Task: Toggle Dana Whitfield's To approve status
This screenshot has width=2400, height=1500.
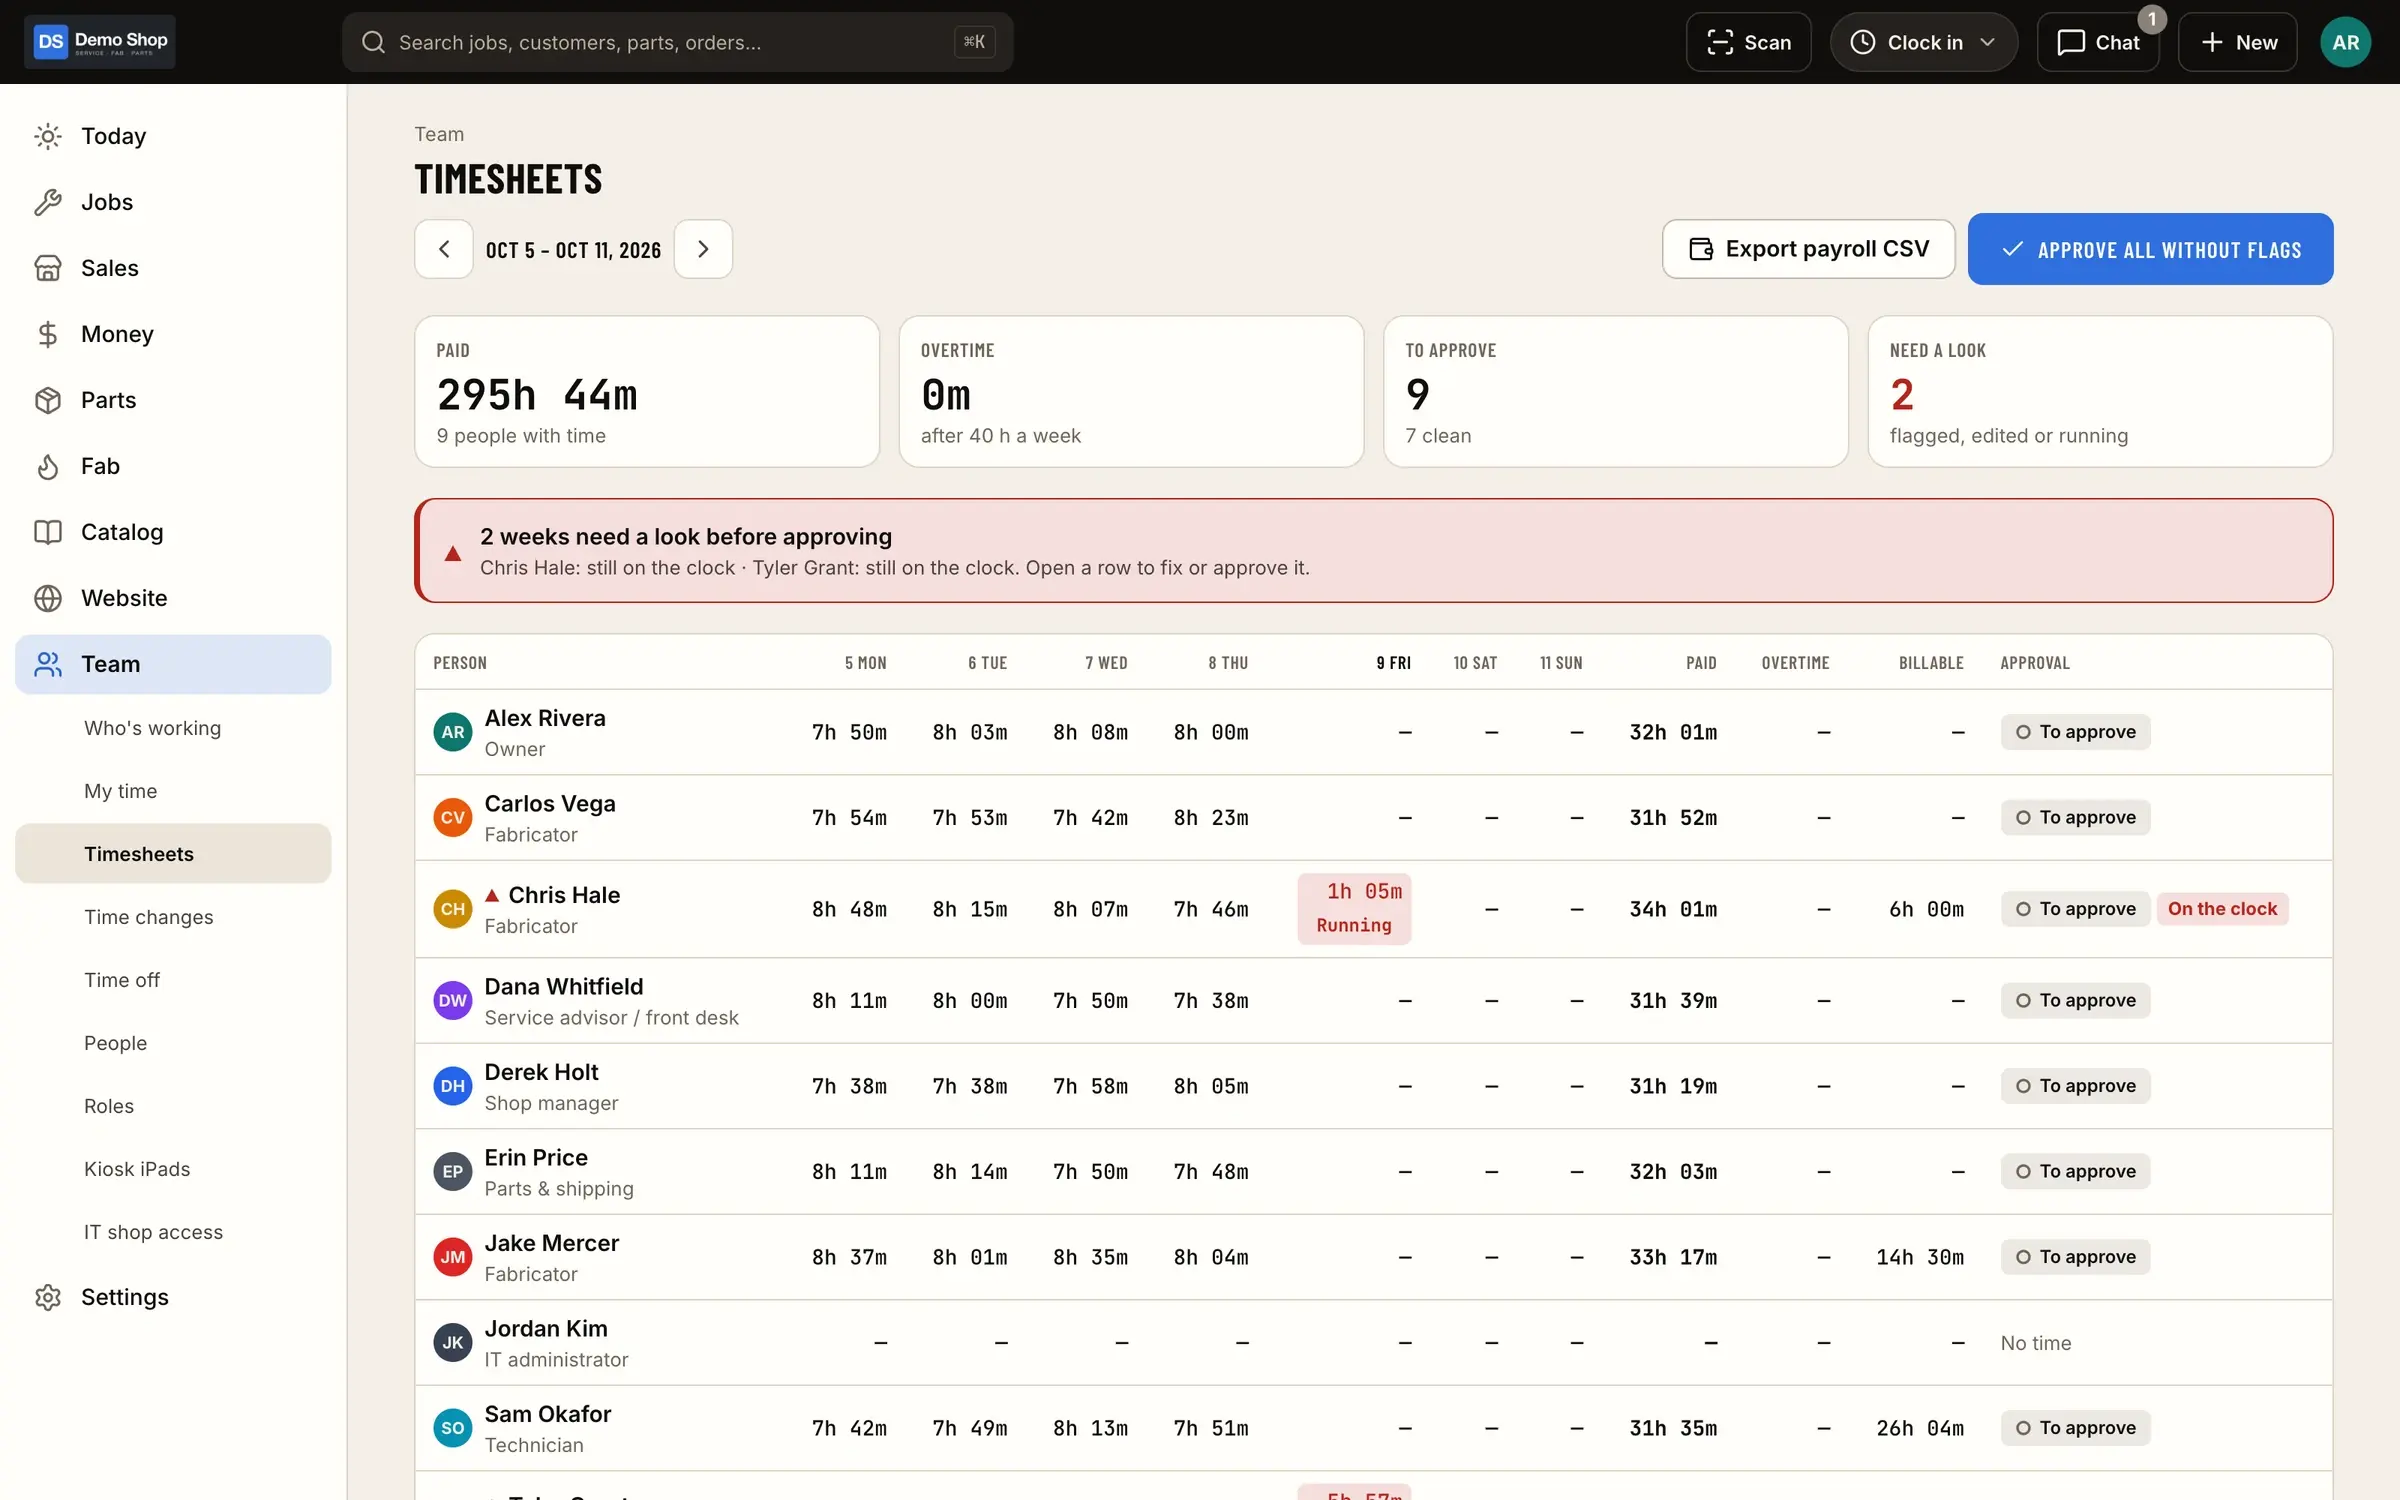Action: [x=2075, y=1000]
